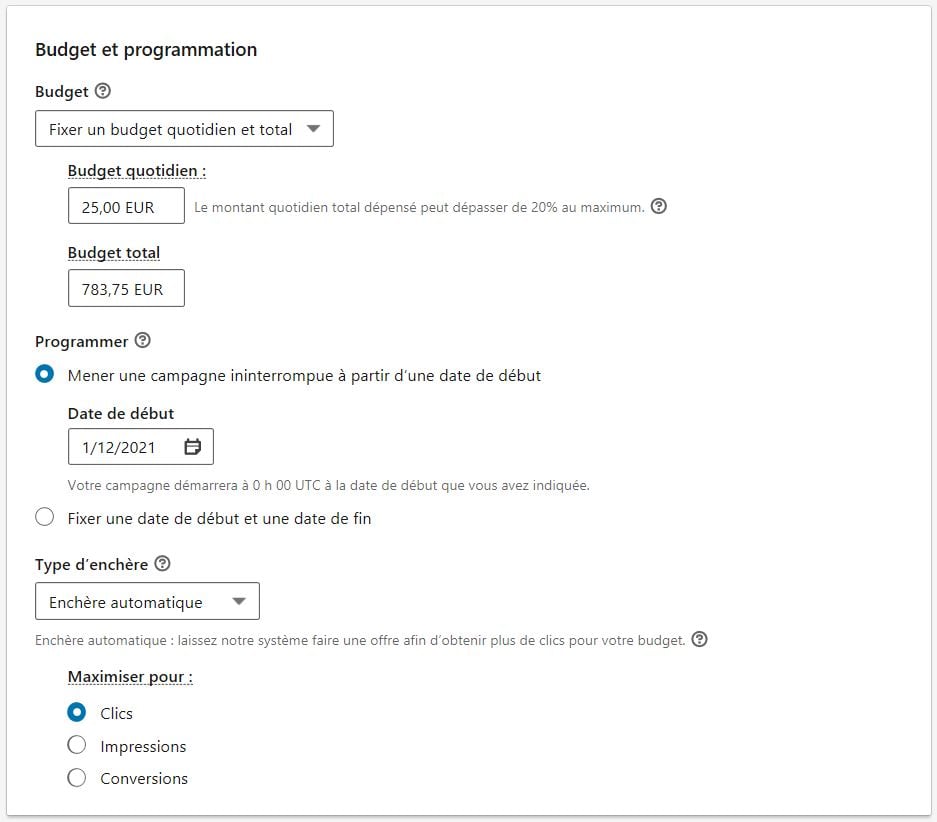Open help for Type d'enchère
Image resolution: width=937 pixels, height=822 pixels.
pyautogui.click(x=163, y=564)
